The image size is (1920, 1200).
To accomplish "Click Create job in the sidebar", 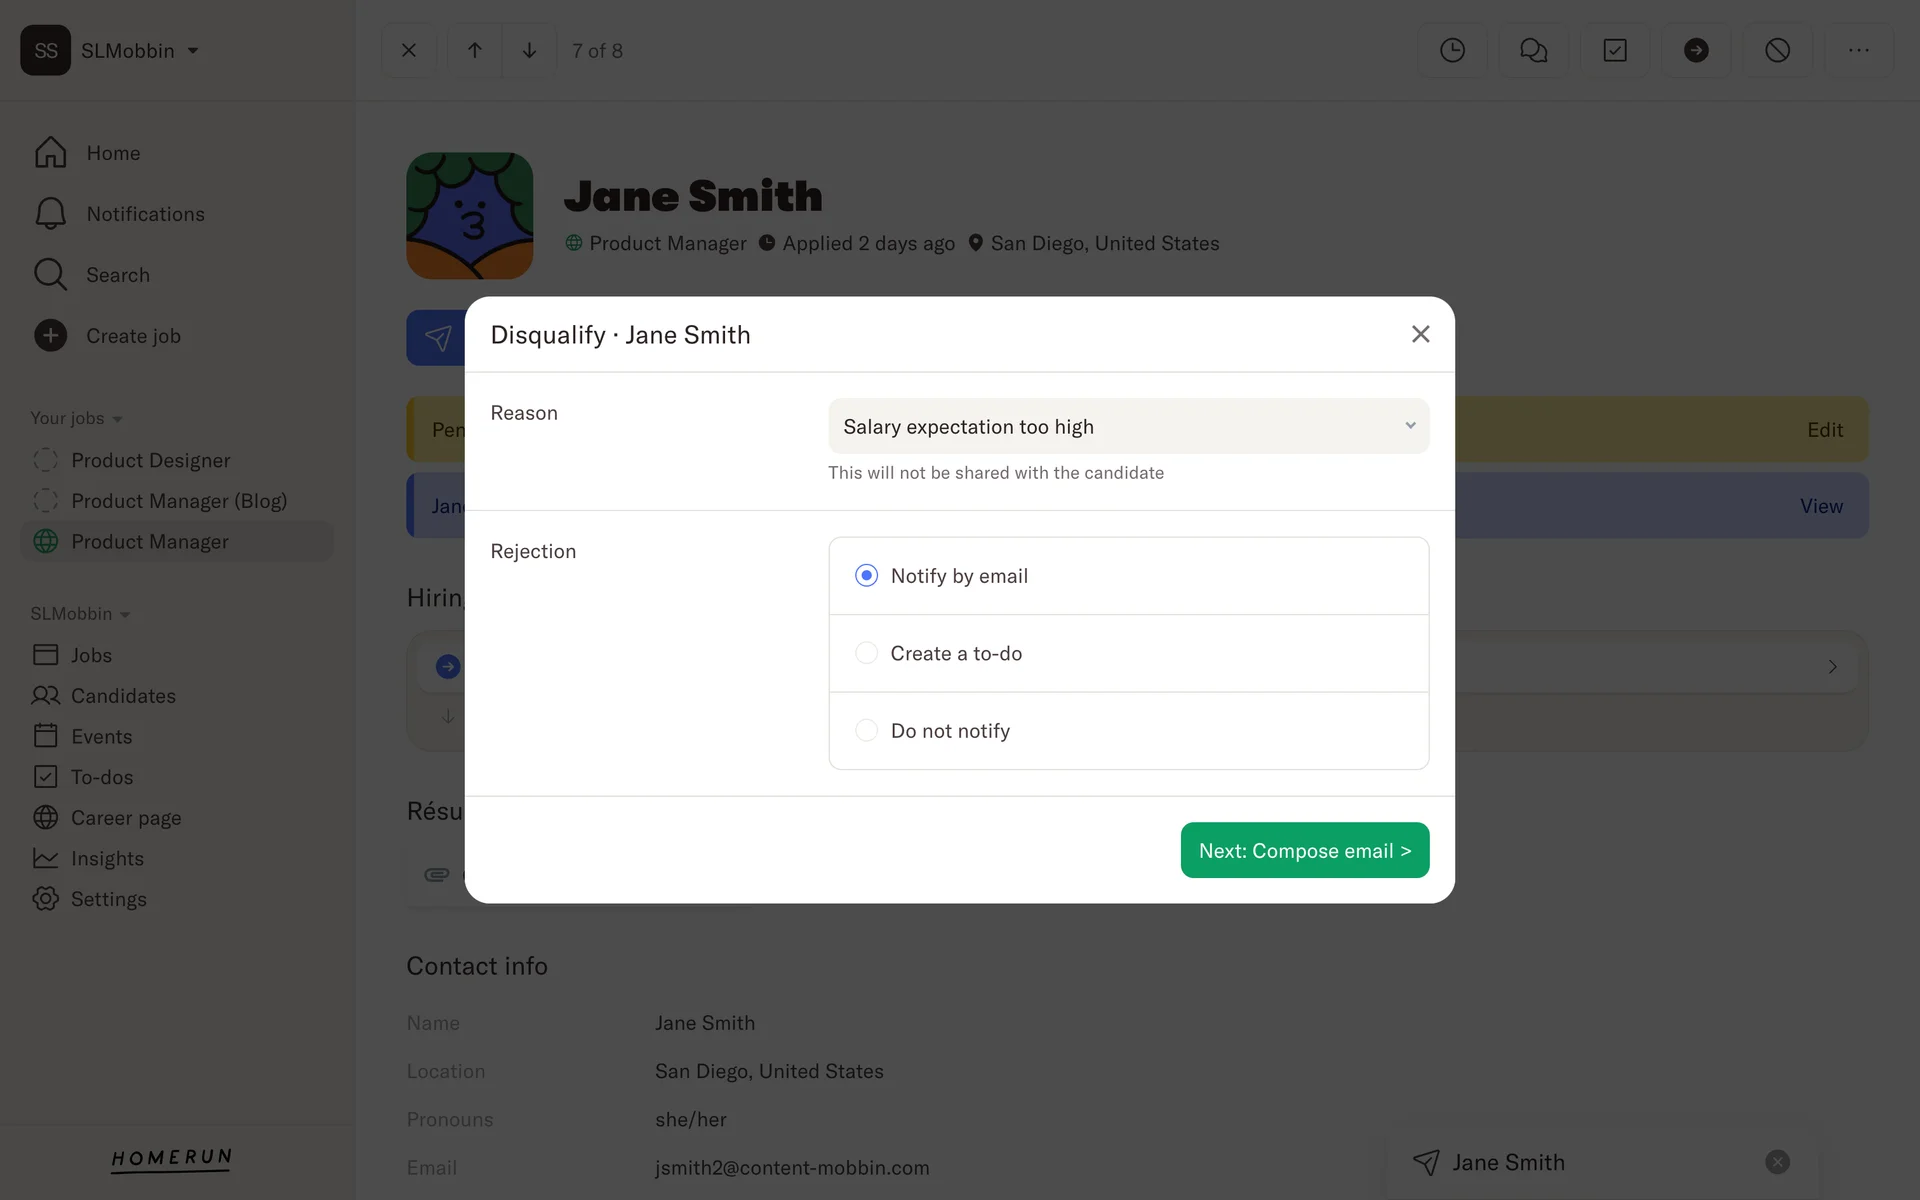I will [x=132, y=336].
